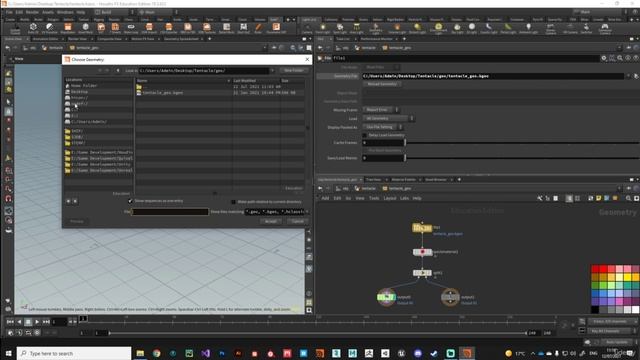The height and width of the screenshot is (360, 640).
Task: Open the network editor Layout menu
Action: (390, 198)
